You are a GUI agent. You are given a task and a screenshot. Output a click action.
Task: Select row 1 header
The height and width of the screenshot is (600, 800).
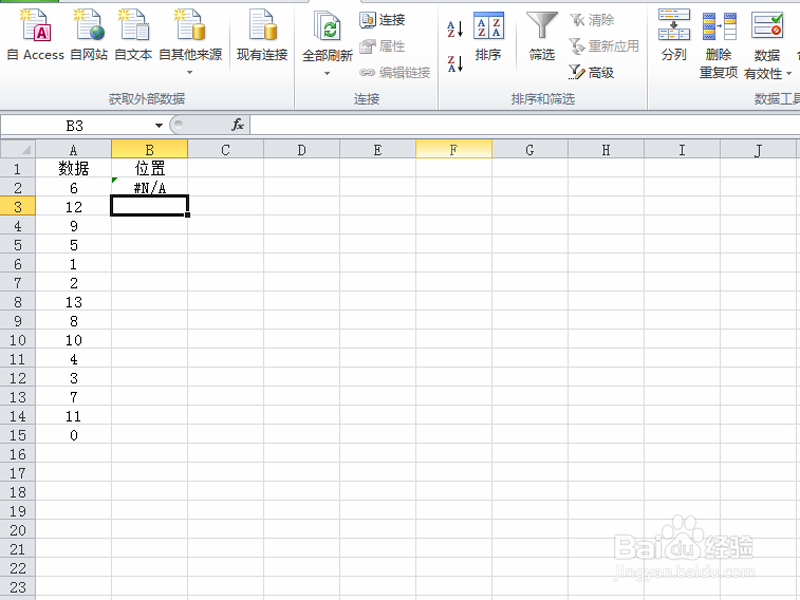pyautogui.click(x=18, y=168)
